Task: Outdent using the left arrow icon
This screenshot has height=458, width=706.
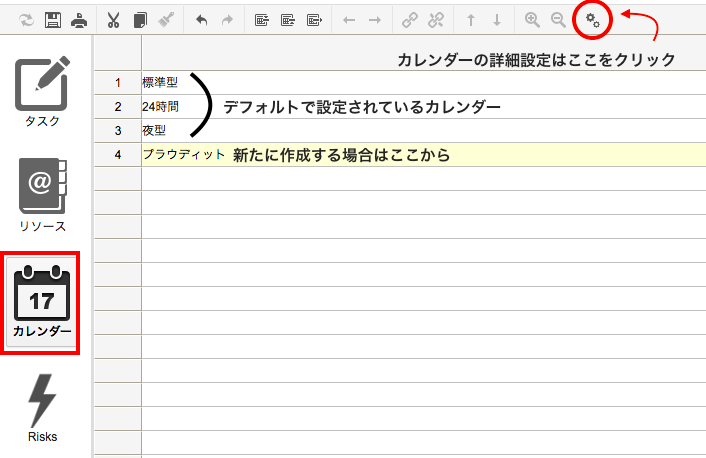Action: click(349, 20)
